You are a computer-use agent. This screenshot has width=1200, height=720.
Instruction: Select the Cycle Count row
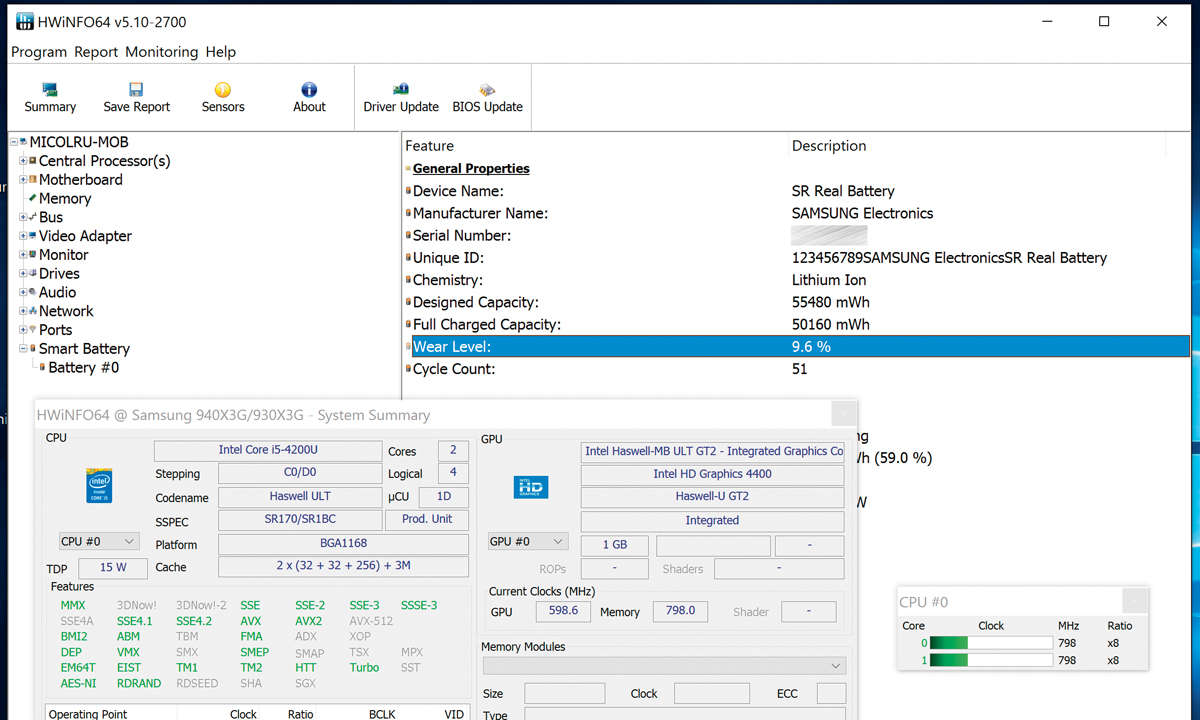point(797,369)
